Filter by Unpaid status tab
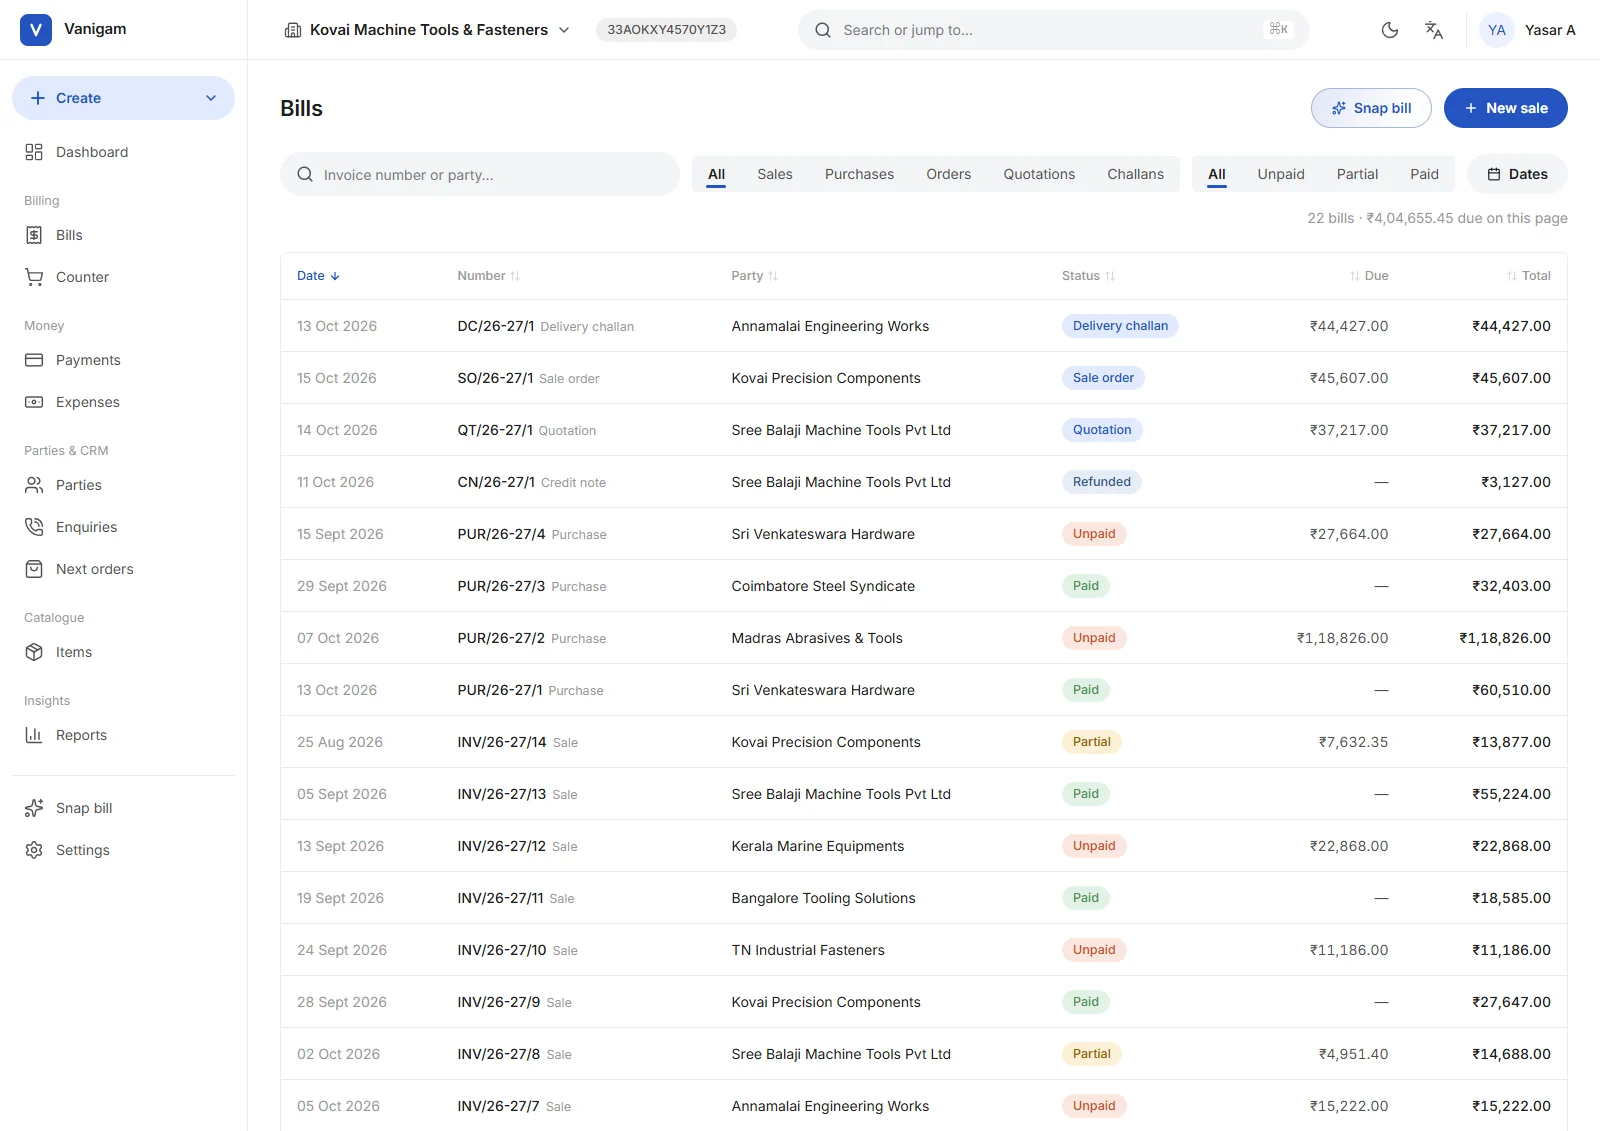 point(1281,174)
